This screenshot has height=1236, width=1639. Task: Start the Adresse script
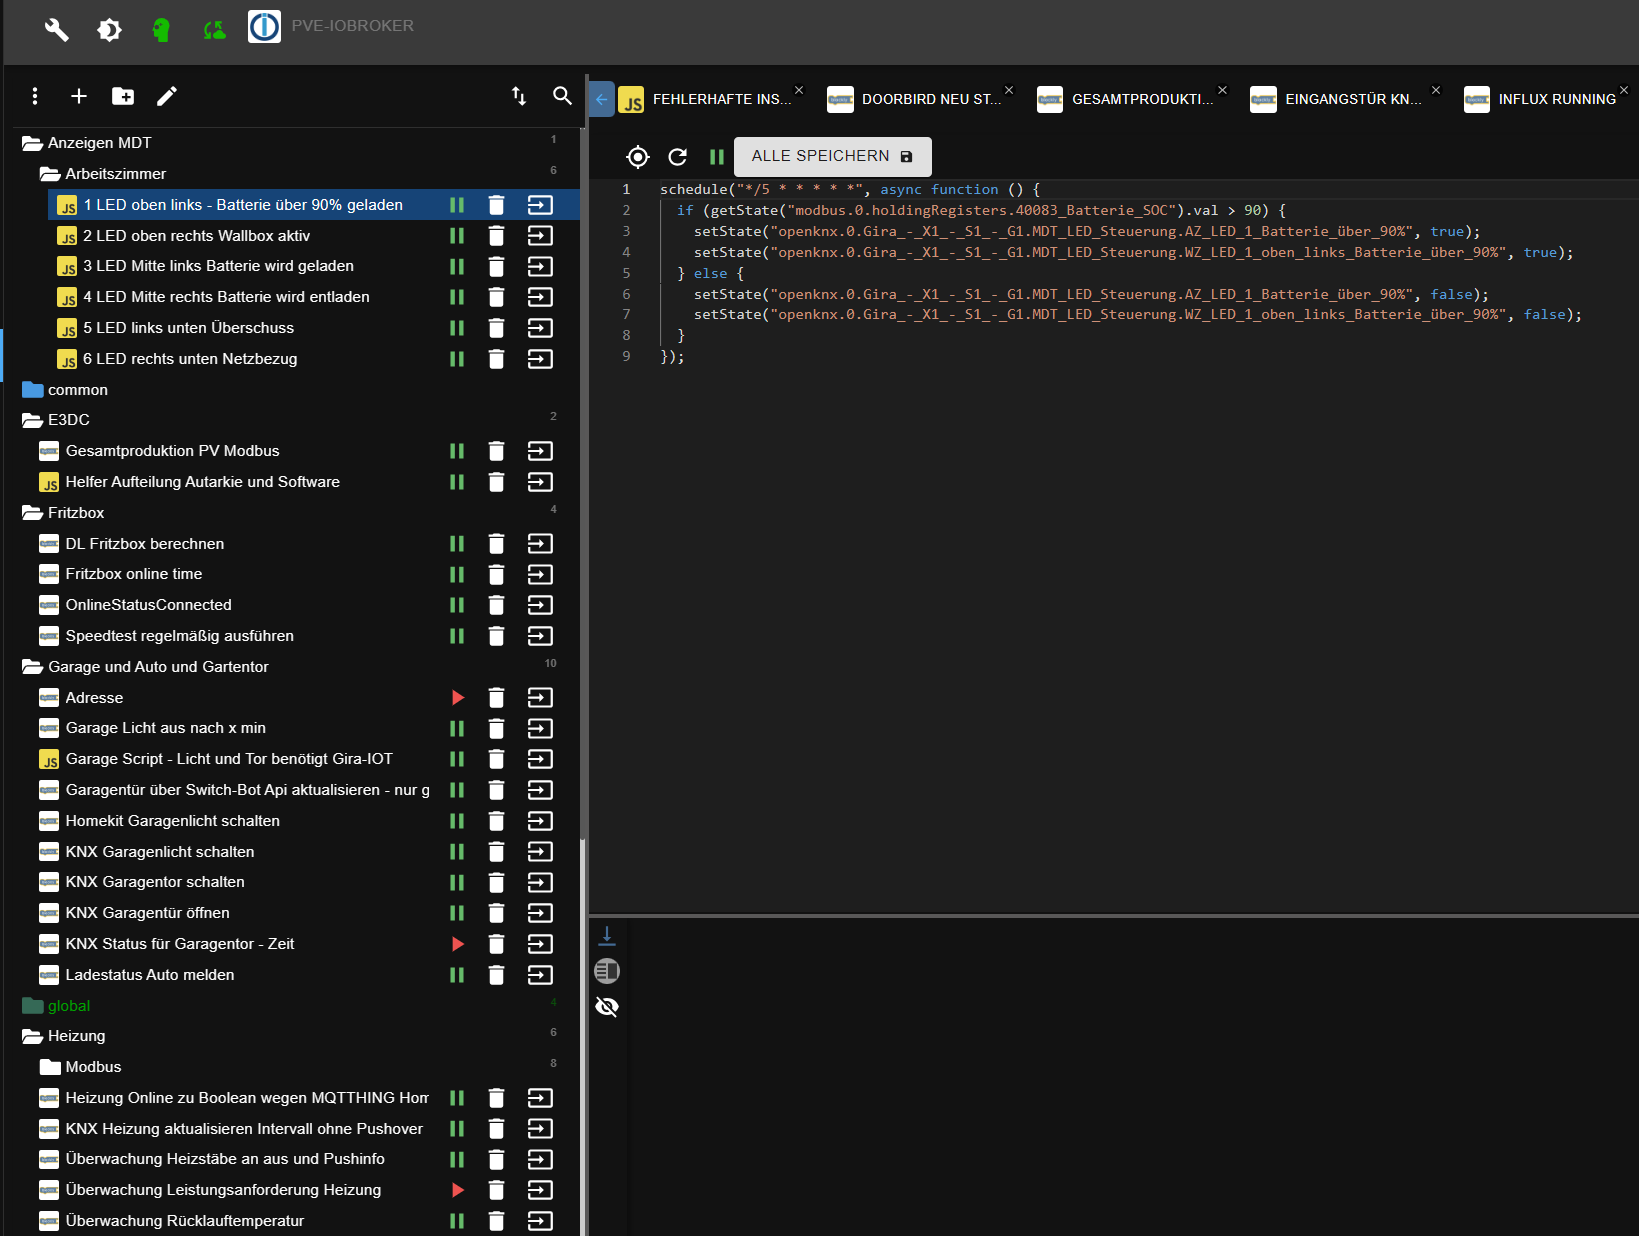(457, 698)
